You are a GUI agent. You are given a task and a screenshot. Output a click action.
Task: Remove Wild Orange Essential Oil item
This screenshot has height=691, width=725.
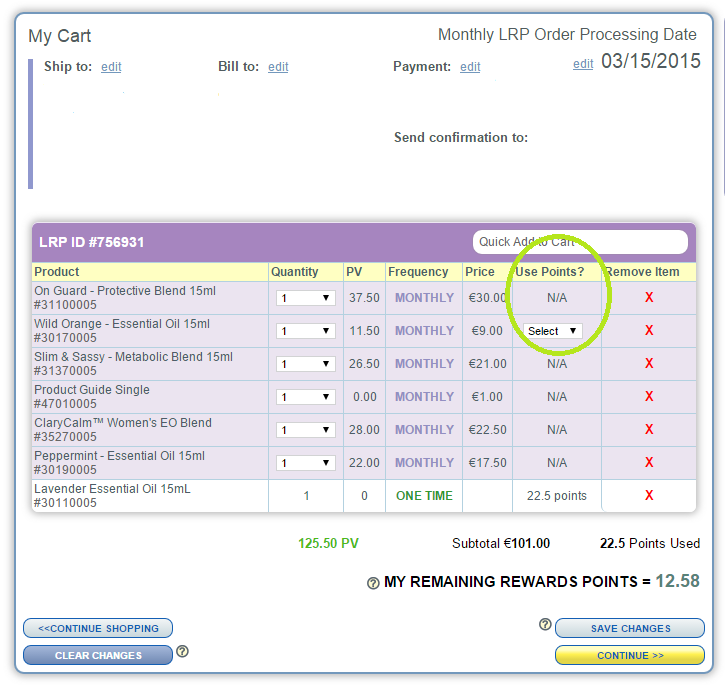click(x=649, y=330)
